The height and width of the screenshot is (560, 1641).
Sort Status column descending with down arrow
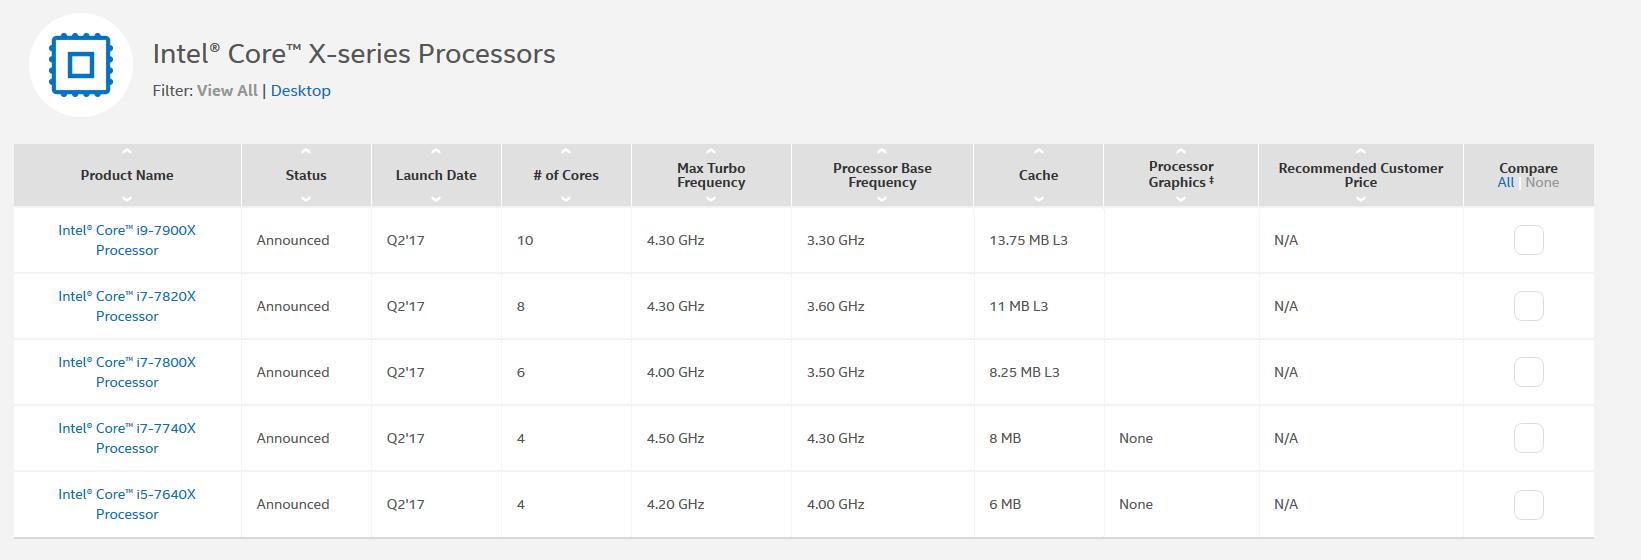(306, 198)
